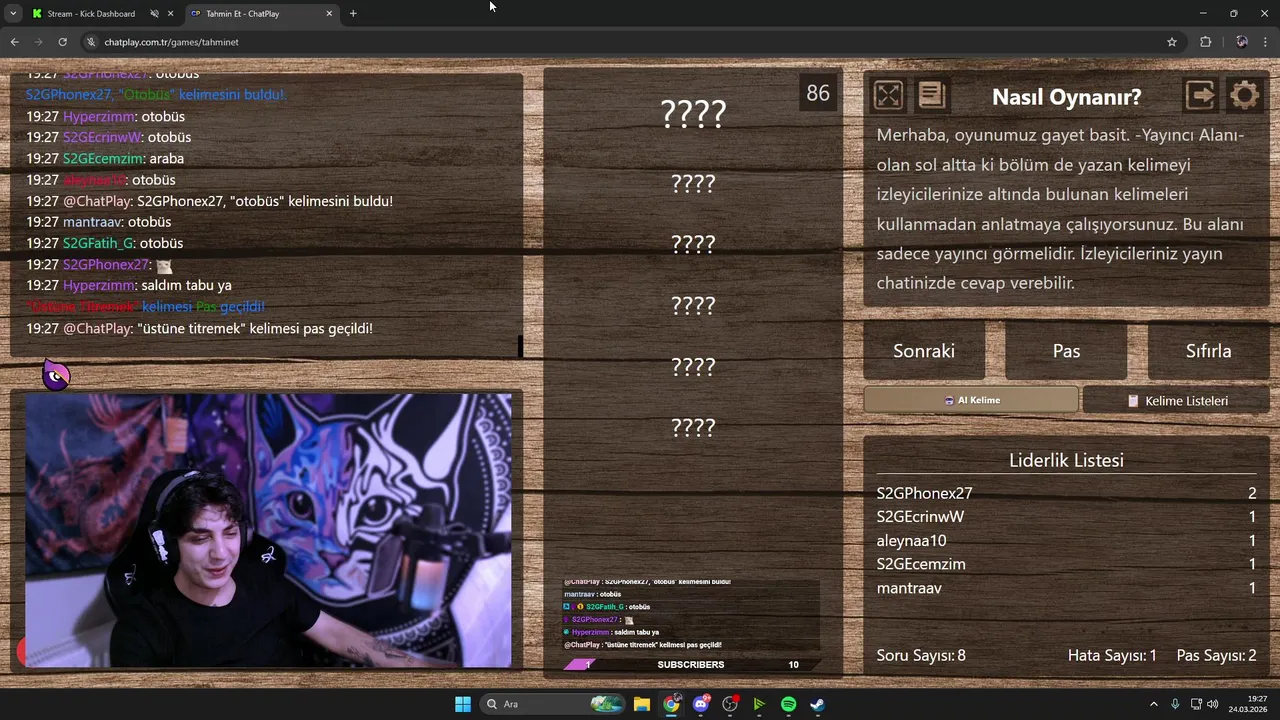1280x720 pixels.
Task: Click the taskbar search box Ara
Action: 552,704
